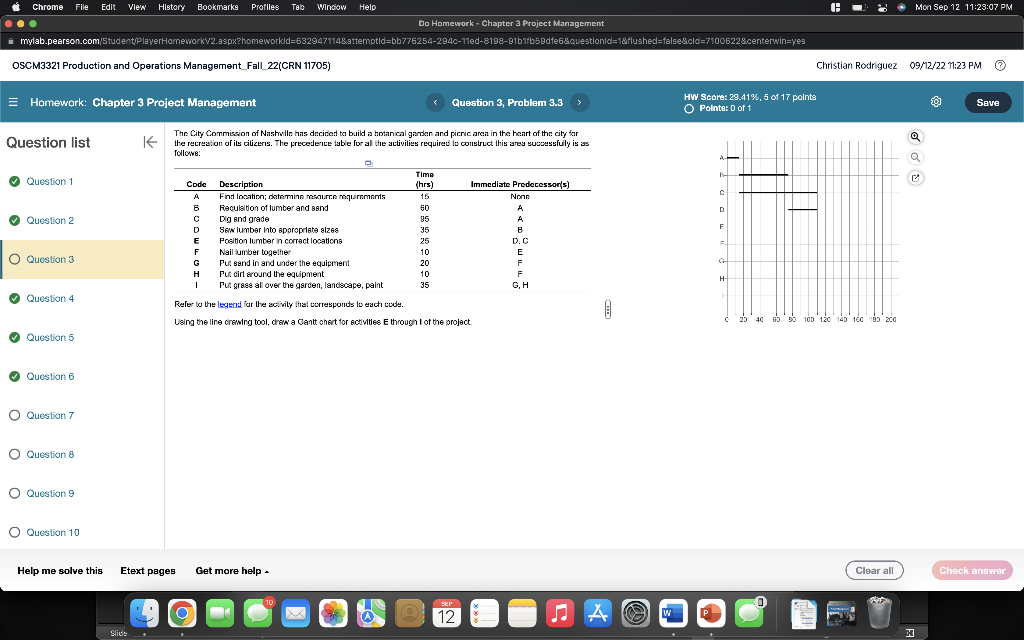
Task: Open Microsoft Word from the Dock
Action: [673, 614]
